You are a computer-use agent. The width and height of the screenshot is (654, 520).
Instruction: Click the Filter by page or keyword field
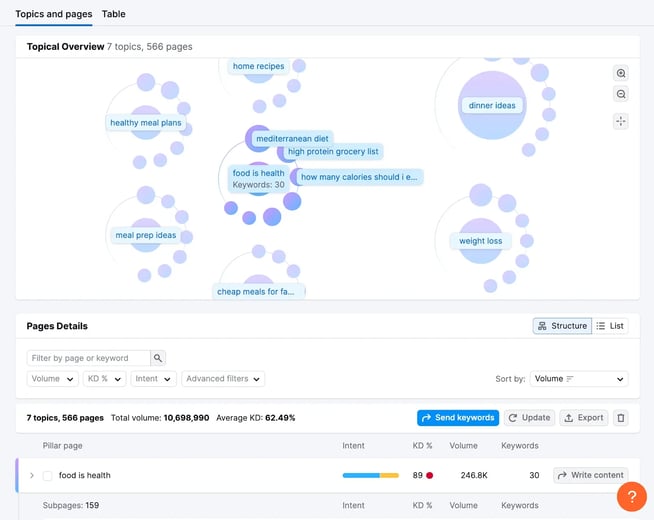click(88, 358)
